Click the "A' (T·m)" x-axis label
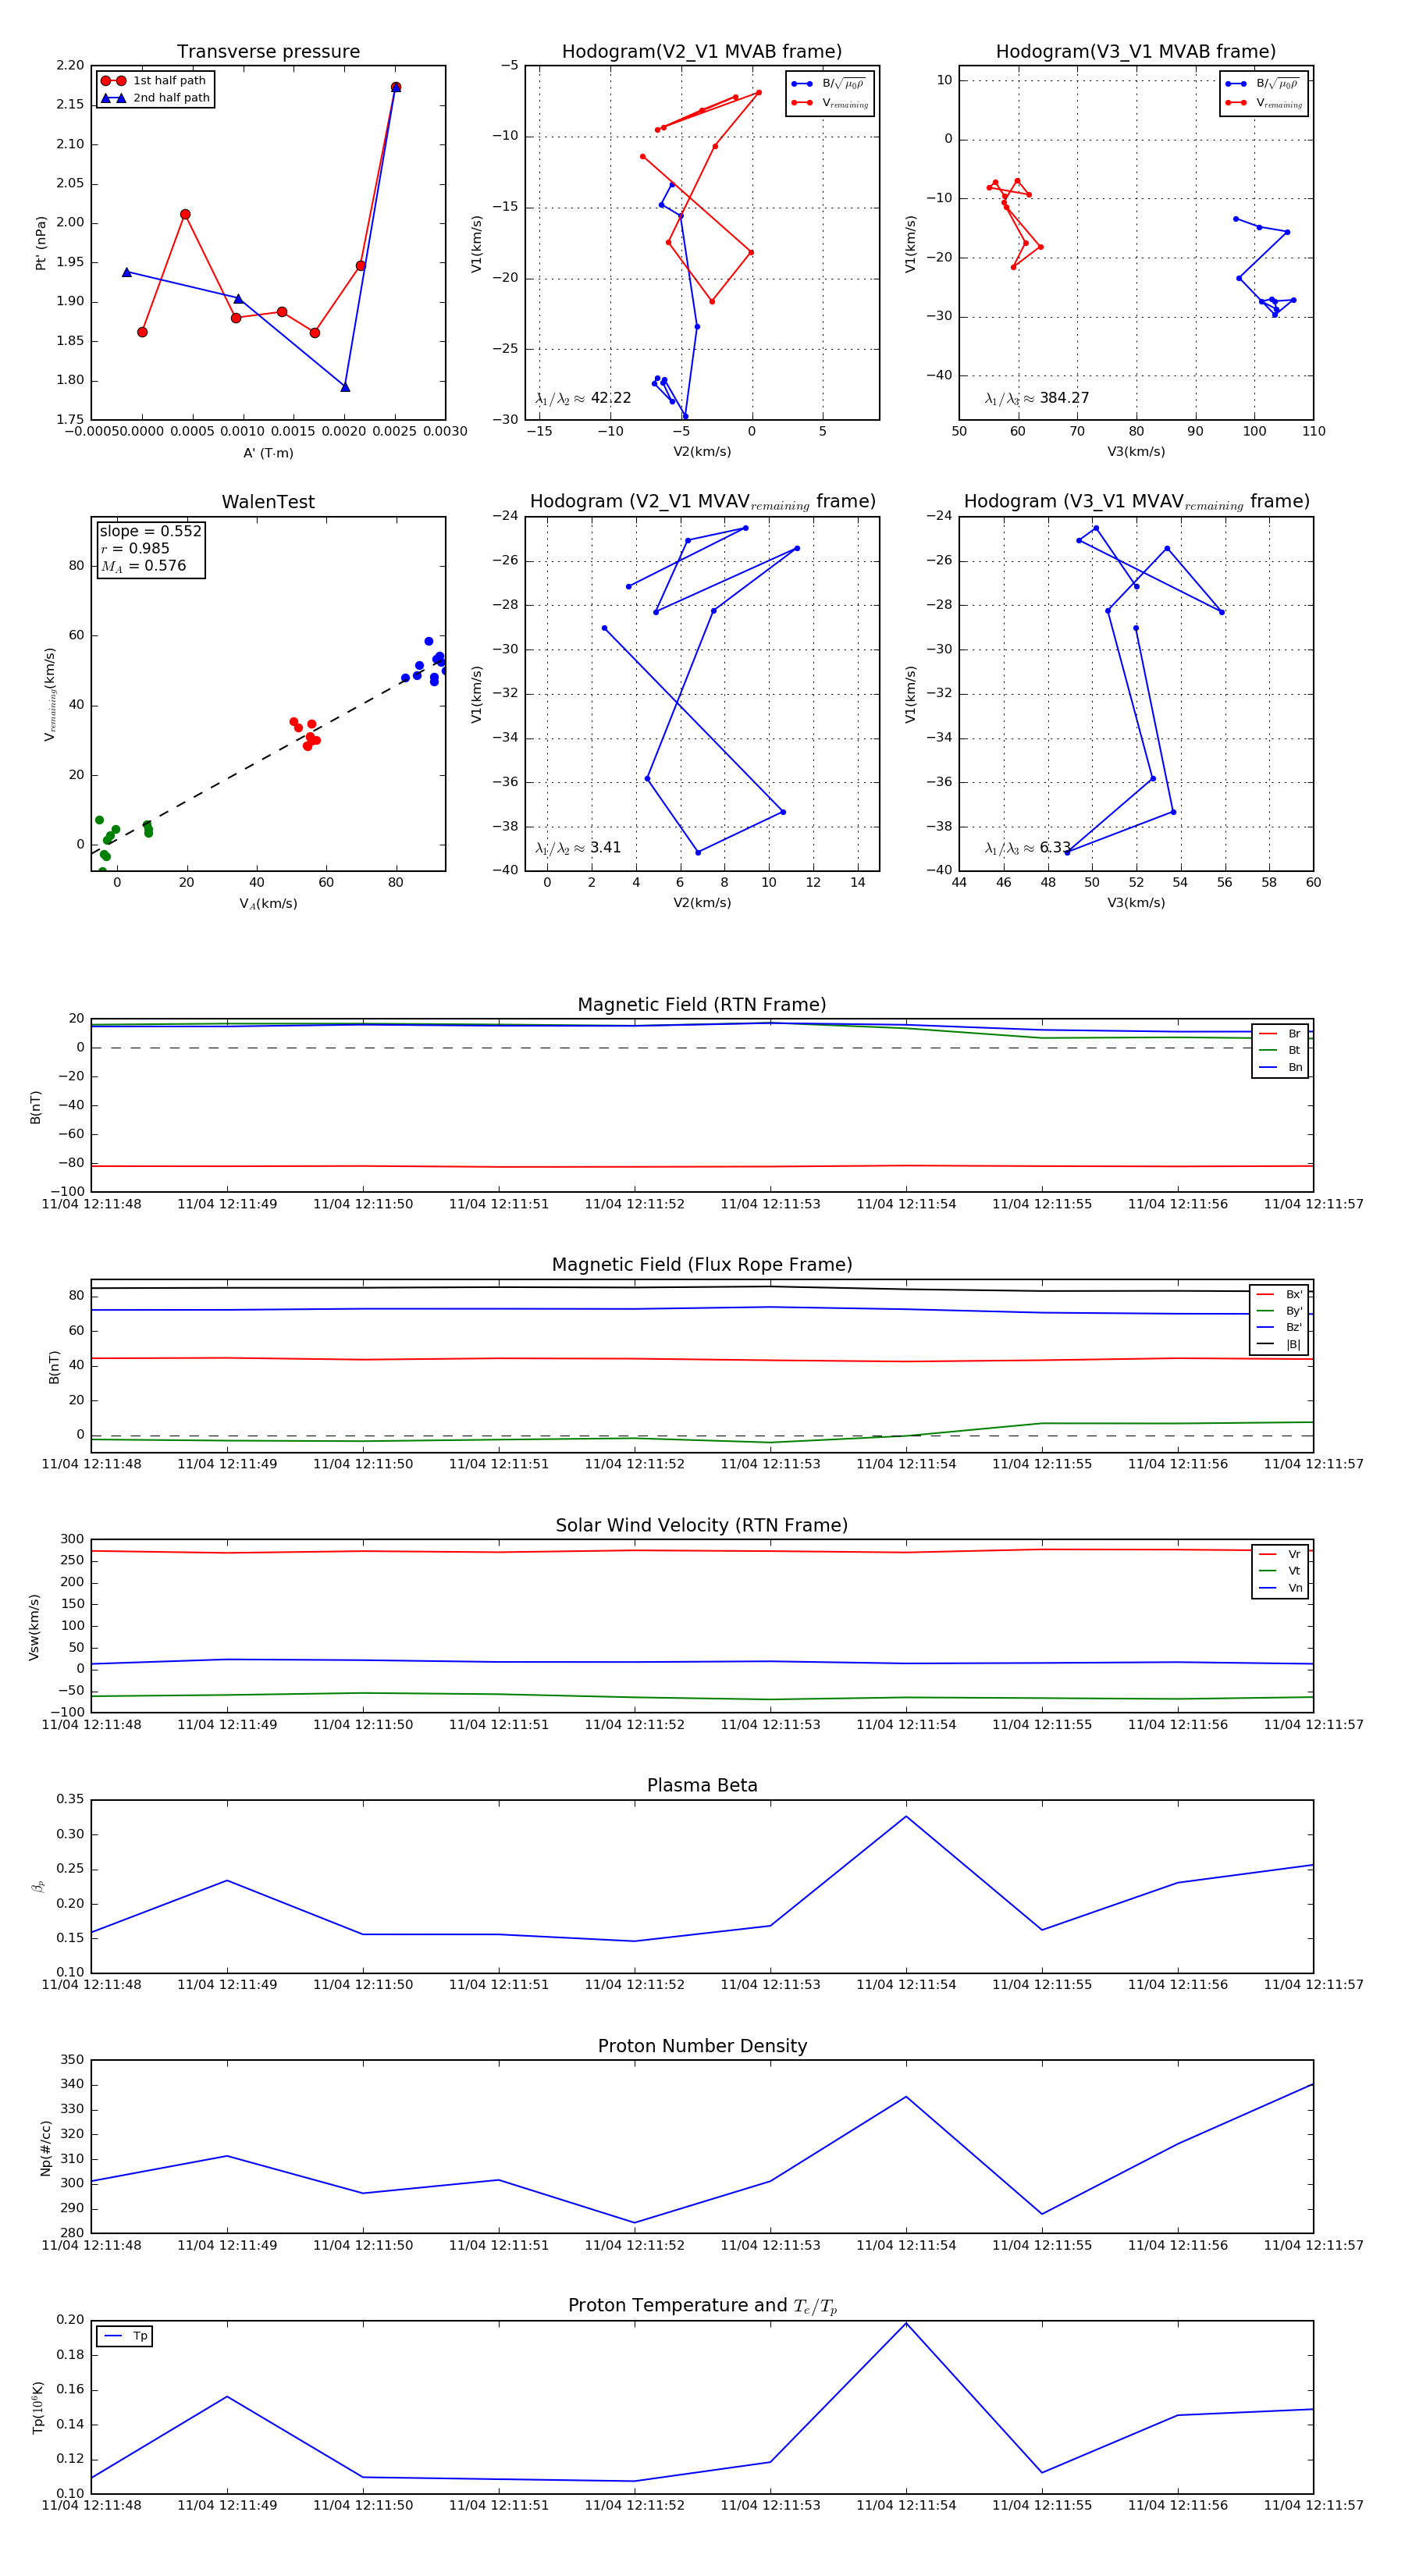 point(268,453)
